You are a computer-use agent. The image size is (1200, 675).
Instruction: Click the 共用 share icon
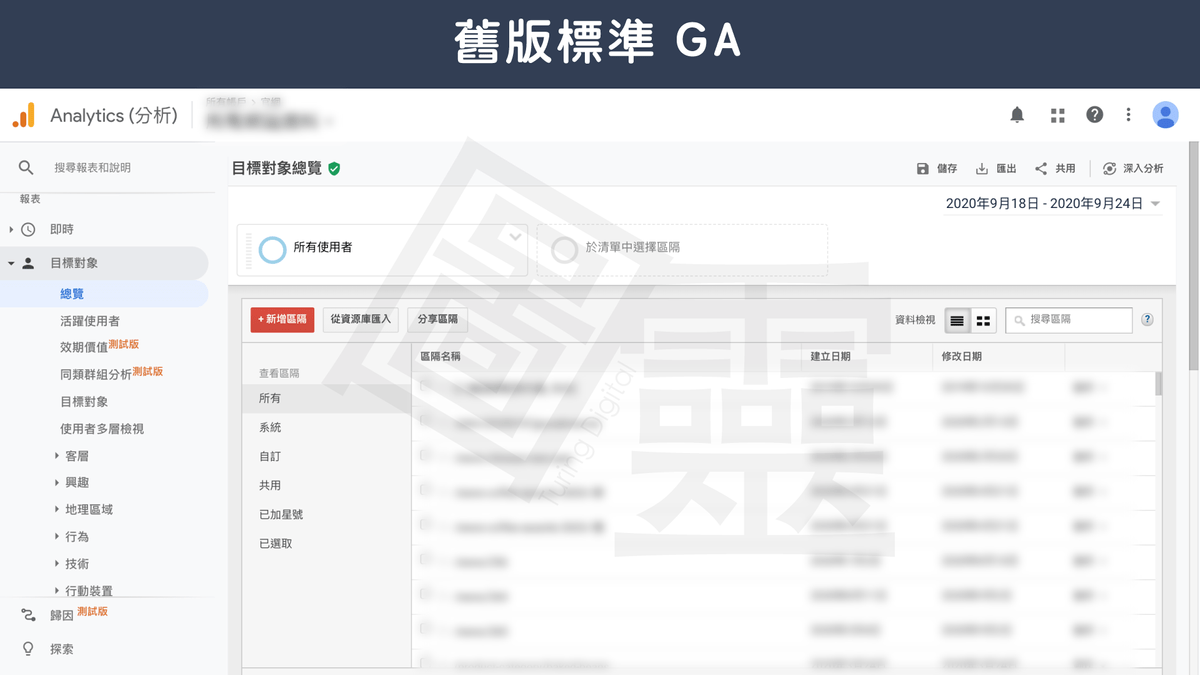1041,169
